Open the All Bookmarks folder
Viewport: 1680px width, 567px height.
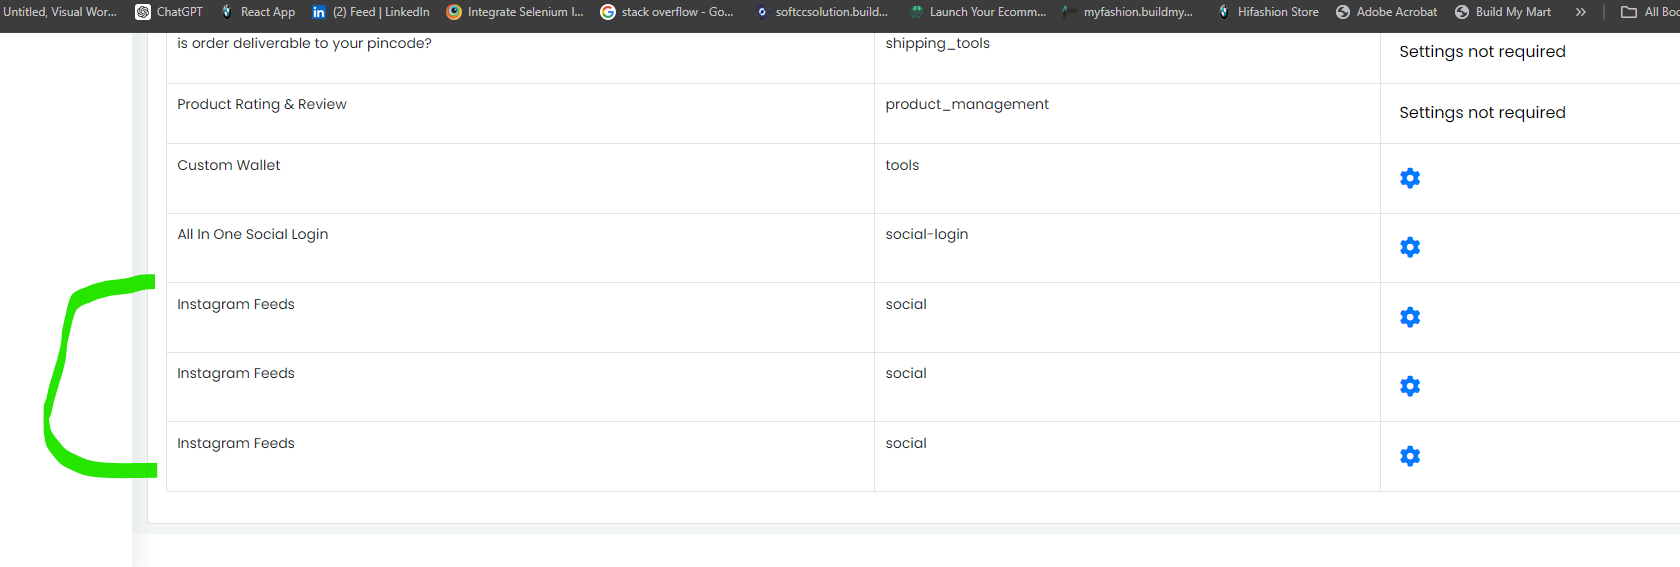point(1650,12)
